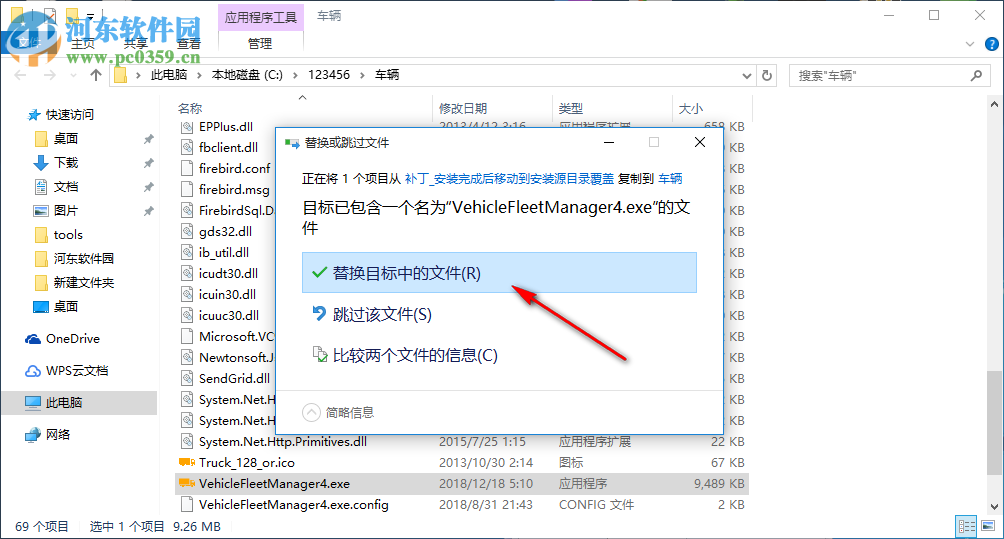Select icuuc30.dll file
The height and width of the screenshot is (539, 1004).
pos(229,316)
